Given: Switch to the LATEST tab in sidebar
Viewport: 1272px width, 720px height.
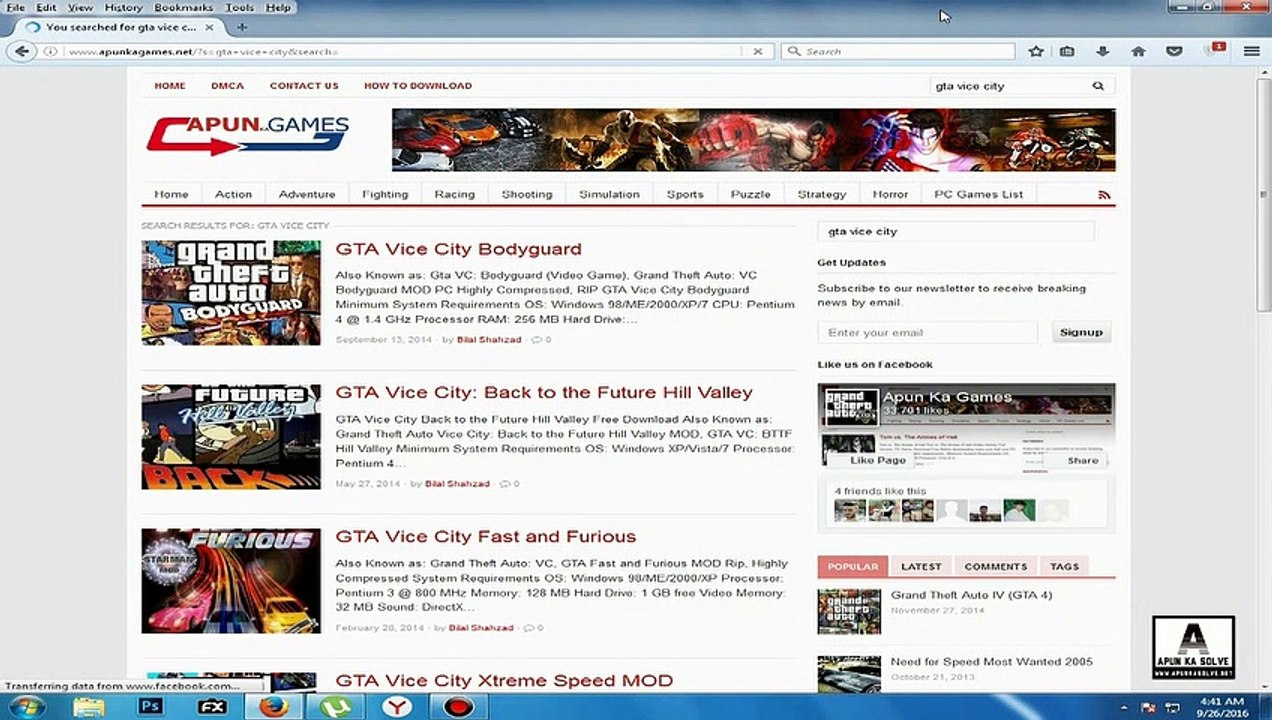Looking at the screenshot, I should click(921, 567).
